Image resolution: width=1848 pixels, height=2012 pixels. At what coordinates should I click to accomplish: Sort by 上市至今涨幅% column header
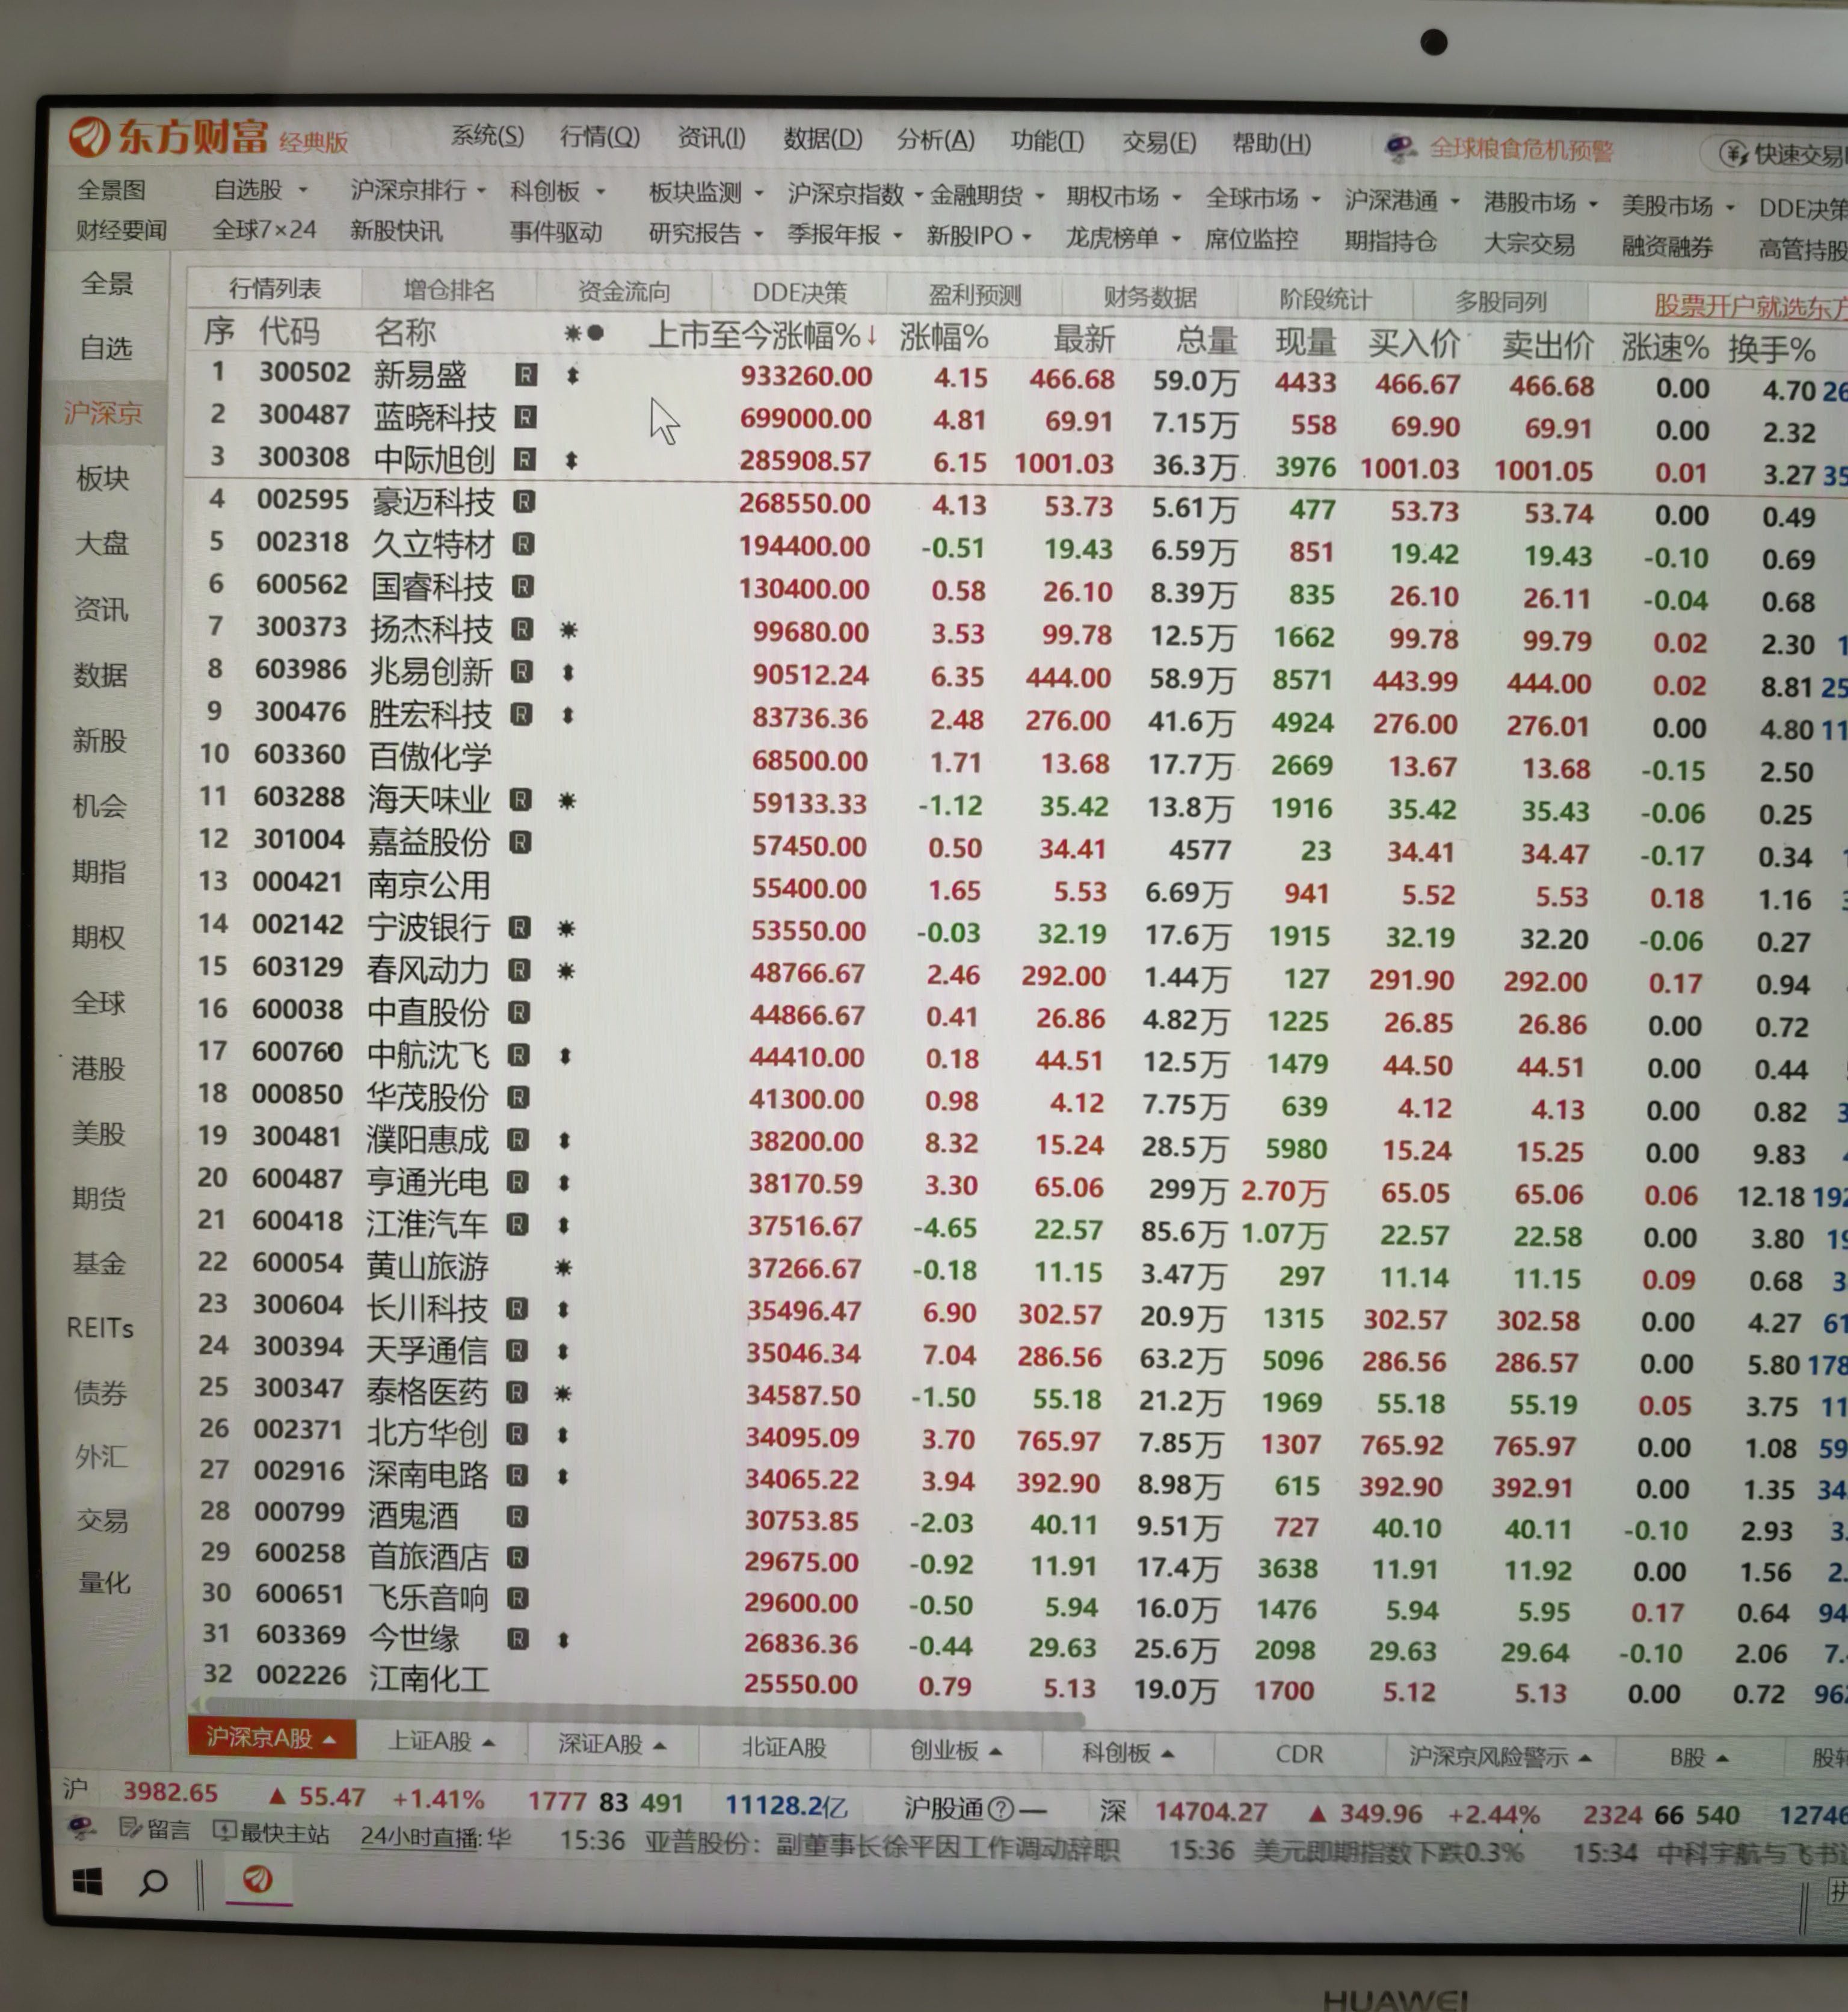tap(765, 335)
